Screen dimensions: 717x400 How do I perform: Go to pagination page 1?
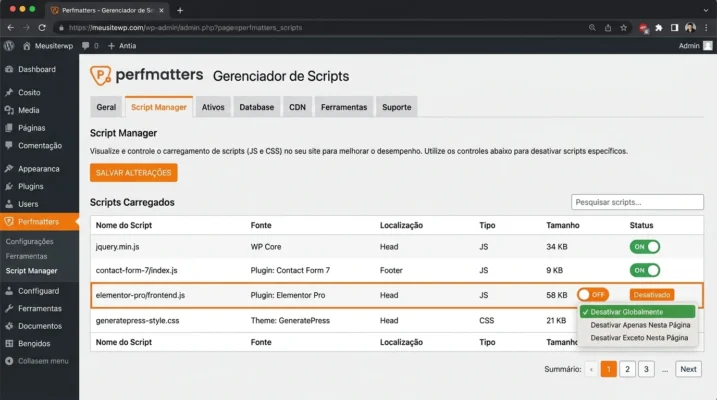609,369
